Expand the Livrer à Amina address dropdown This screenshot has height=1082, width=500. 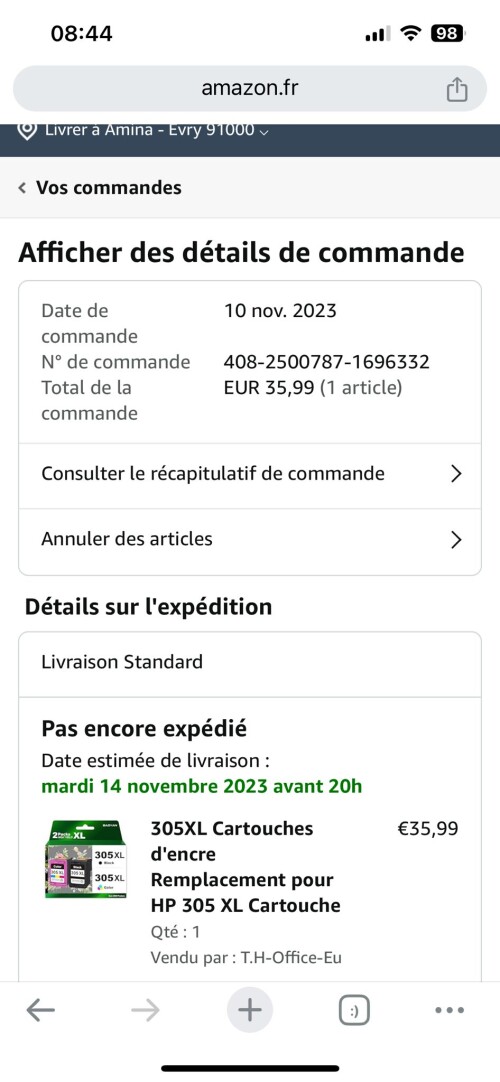[263, 131]
